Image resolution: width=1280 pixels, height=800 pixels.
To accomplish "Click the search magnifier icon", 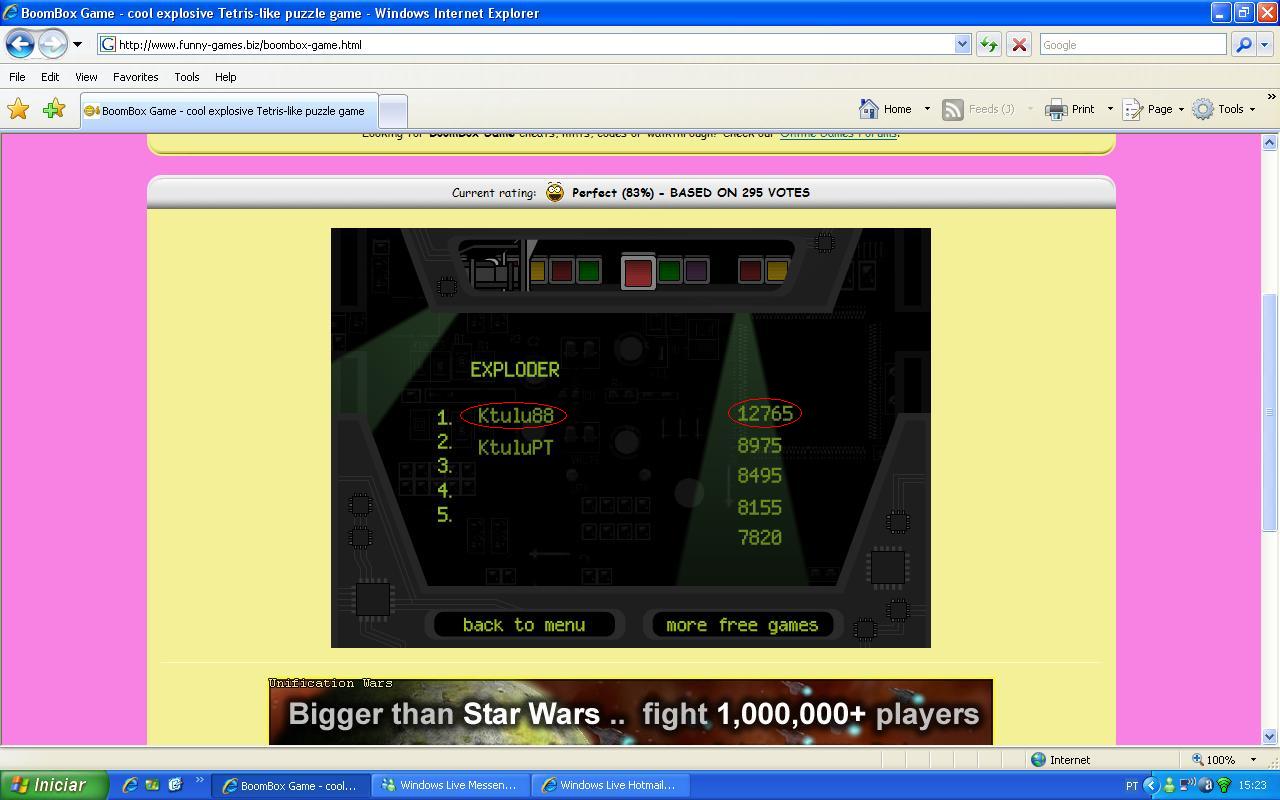I will pyautogui.click(x=1243, y=44).
